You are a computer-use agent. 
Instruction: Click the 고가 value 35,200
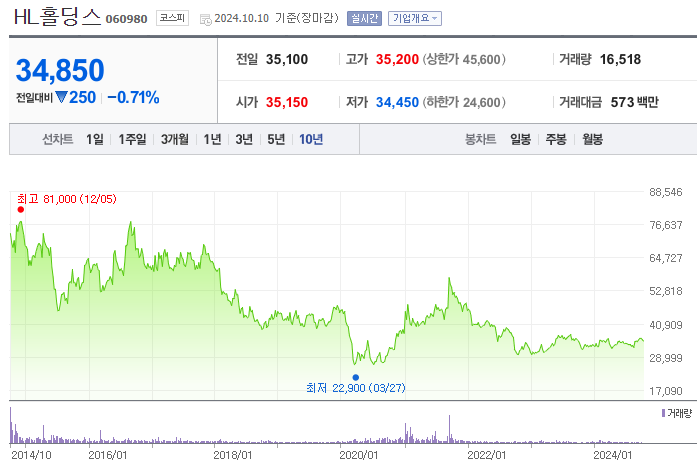(x=397, y=59)
